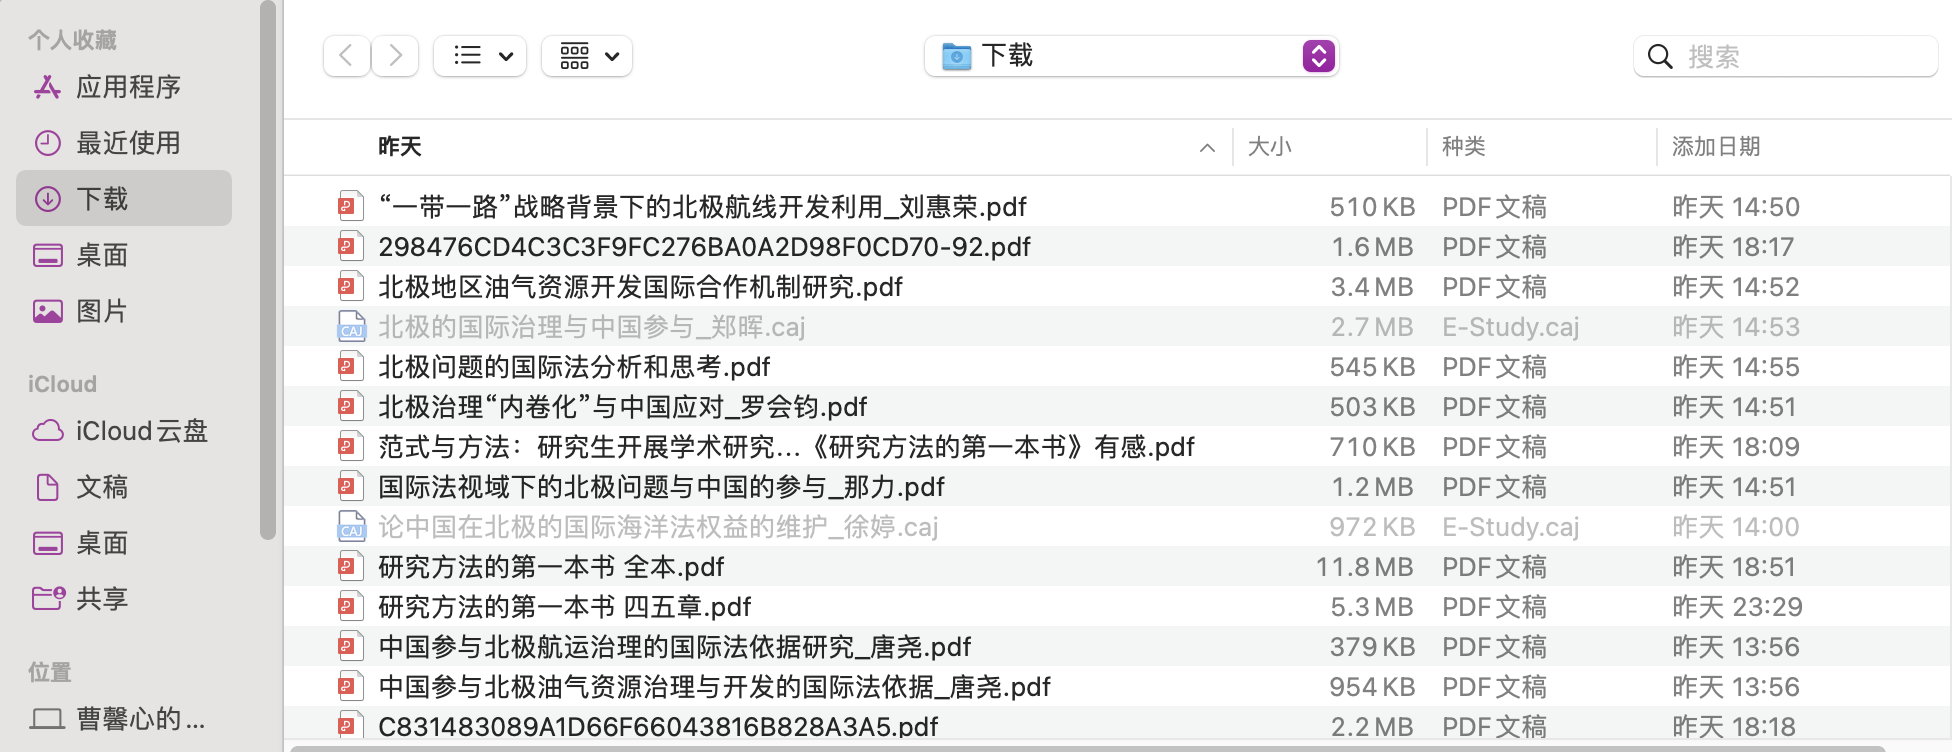The width and height of the screenshot is (1952, 752).
Task: Select the file 北极问题的国际法分析和思考.pdf
Action: click(x=574, y=367)
